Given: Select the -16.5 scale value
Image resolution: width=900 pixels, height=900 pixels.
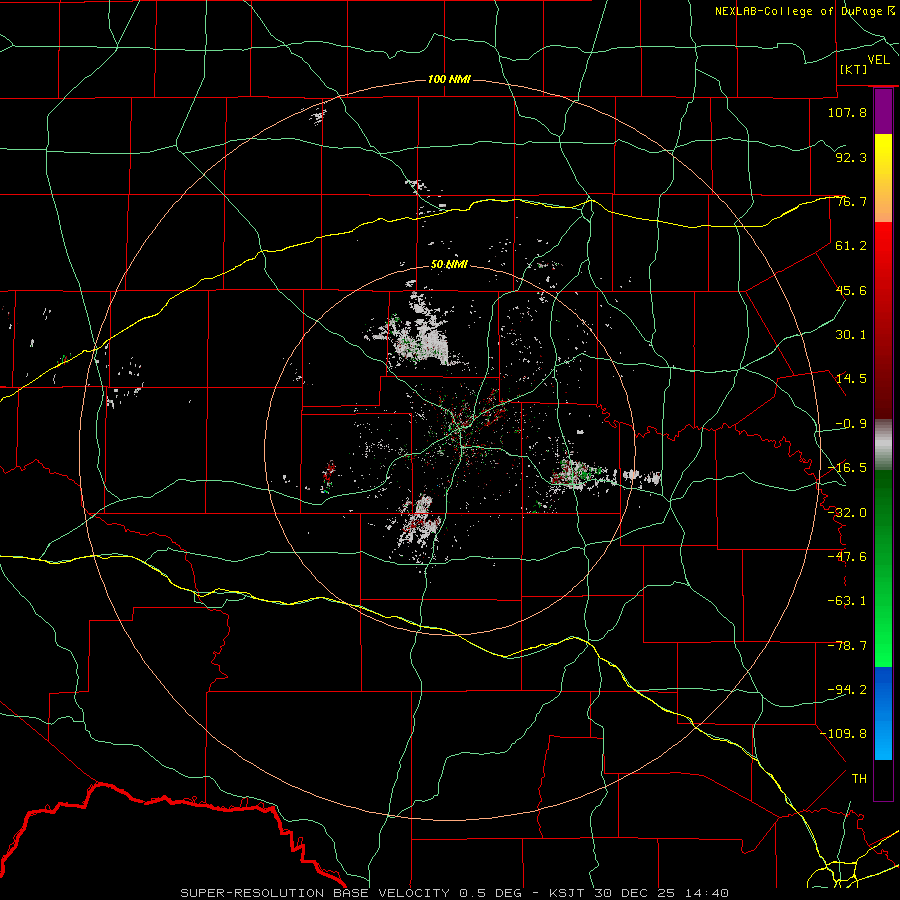Looking at the screenshot, I should 847,468.
